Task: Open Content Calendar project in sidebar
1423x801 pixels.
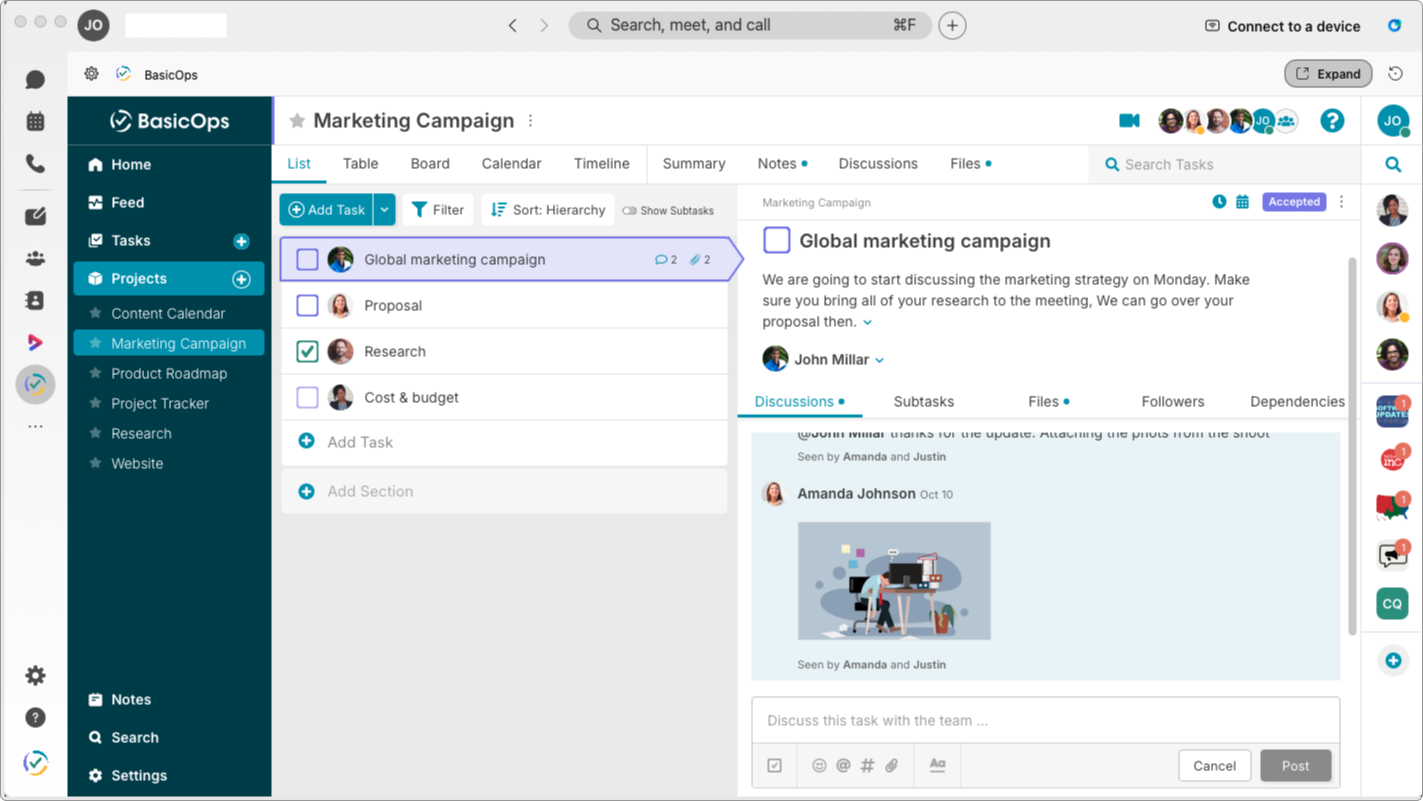Action: pos(168,313)
